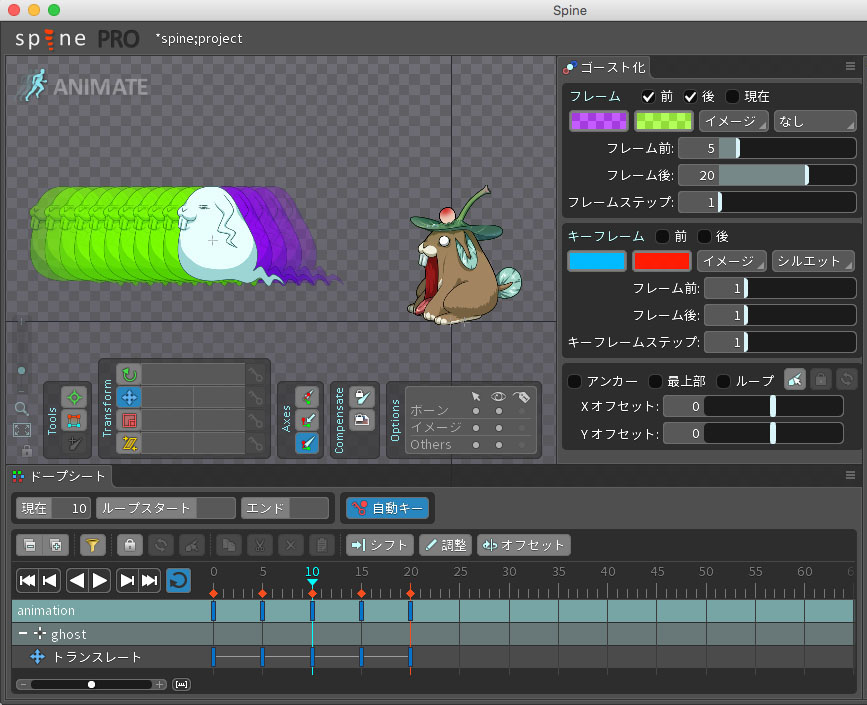Toggle the dopesheet lock icon

pos(130,545)
